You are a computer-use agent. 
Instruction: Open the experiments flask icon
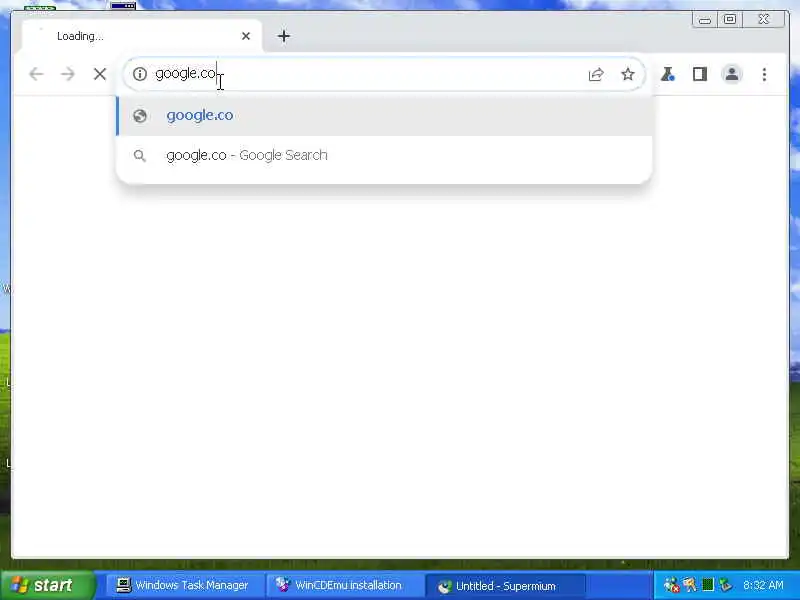667,74
